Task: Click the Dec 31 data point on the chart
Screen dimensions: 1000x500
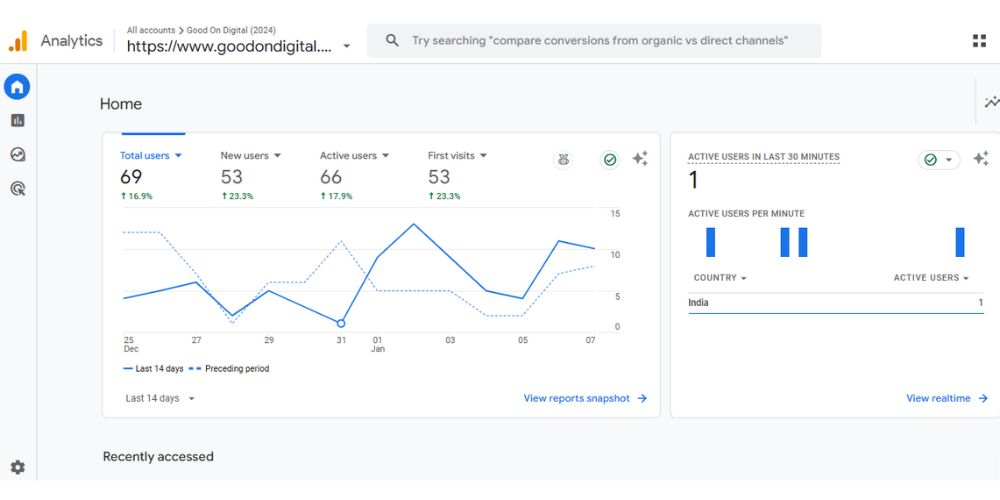Action: pos(341,323)
